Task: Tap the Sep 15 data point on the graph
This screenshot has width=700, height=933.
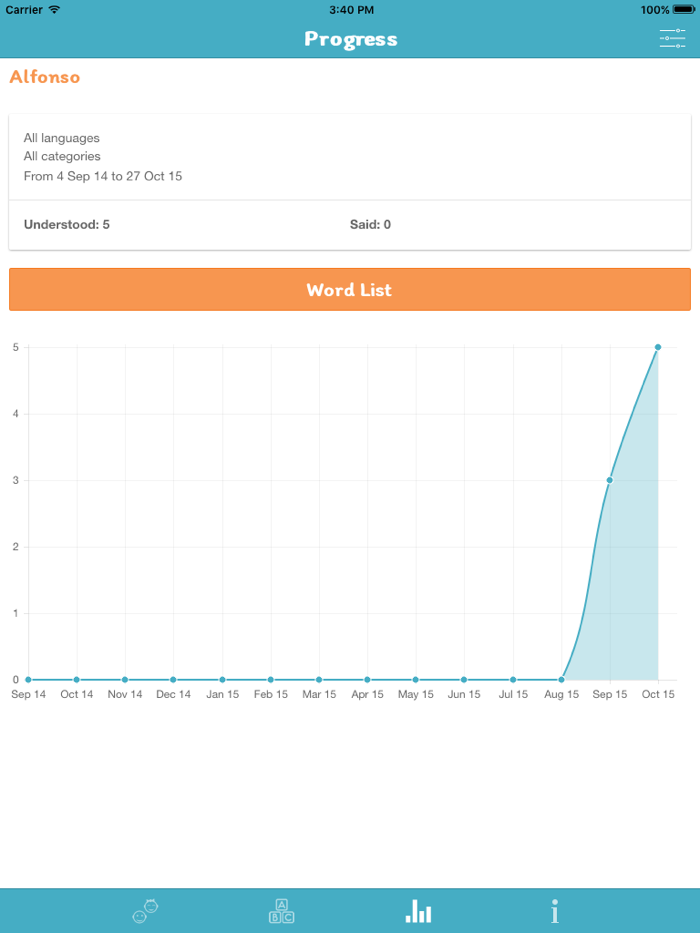Action: pos(609,480)
